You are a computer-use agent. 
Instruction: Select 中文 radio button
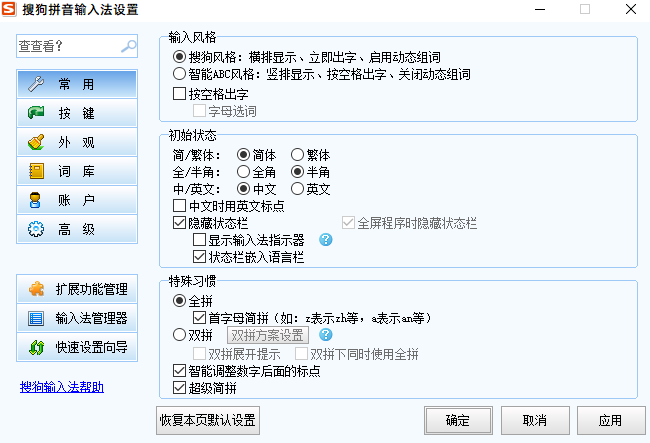[243, 189]
